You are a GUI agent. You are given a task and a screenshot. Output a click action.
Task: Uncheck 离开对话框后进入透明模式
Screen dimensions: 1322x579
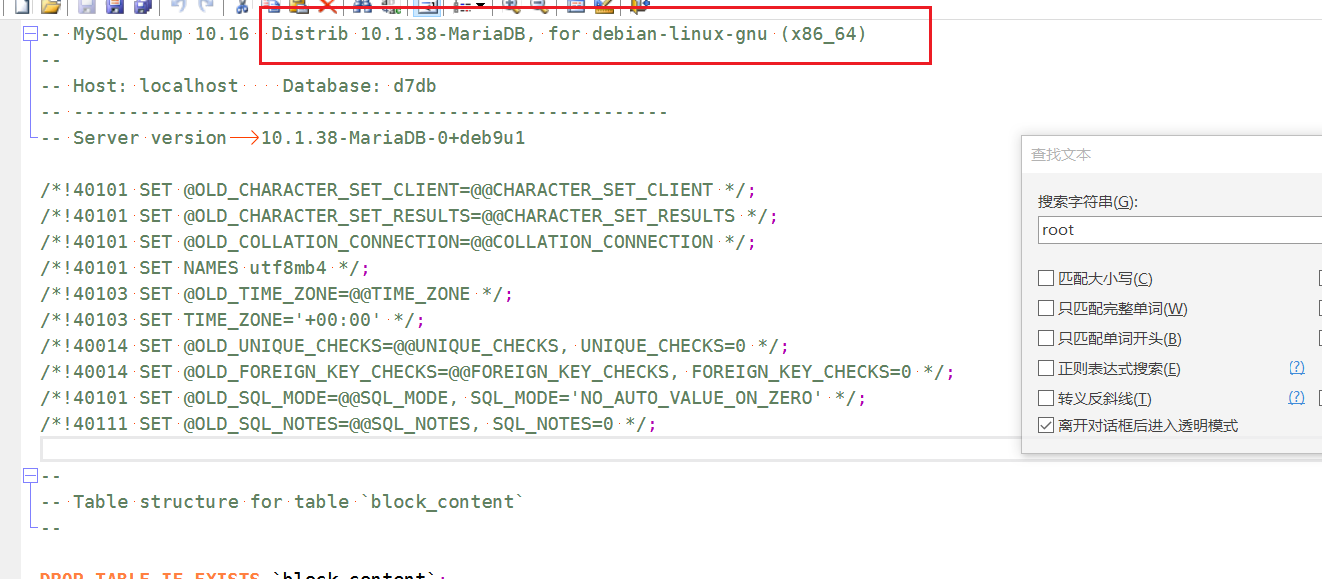[x=1046, y=425]
